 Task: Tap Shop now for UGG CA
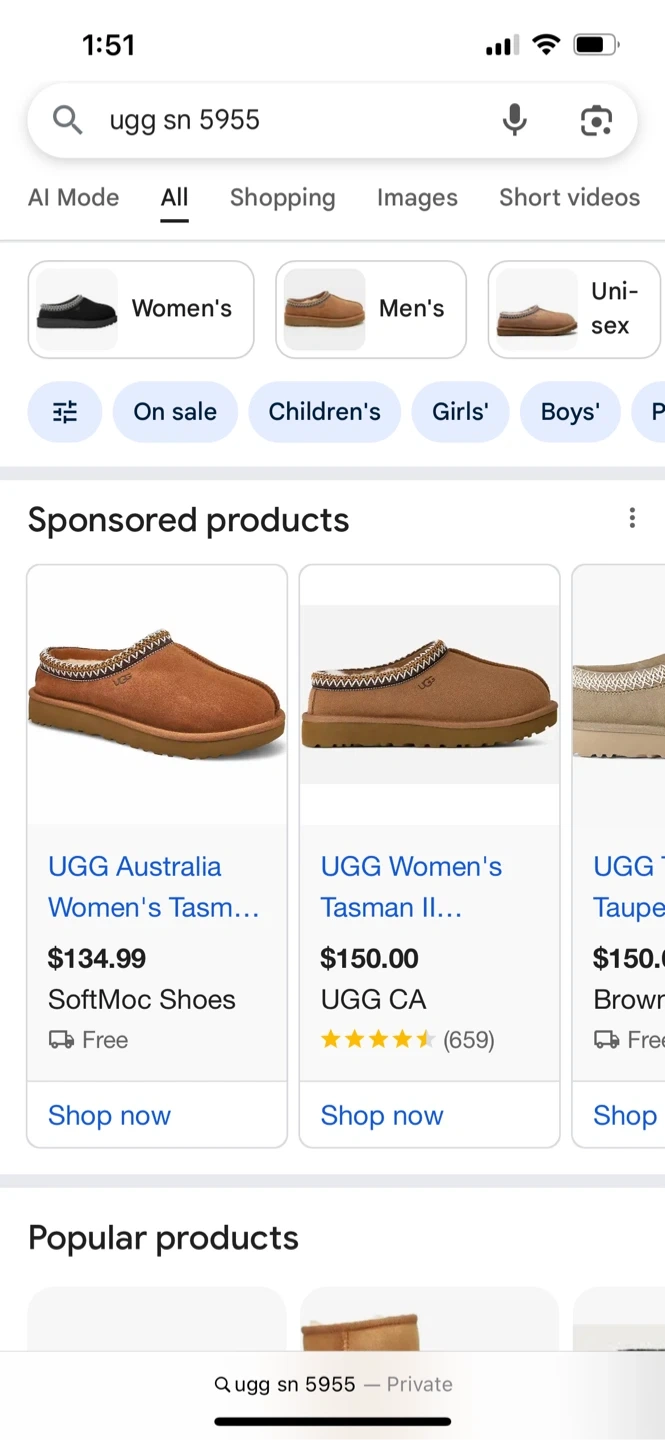[x=382, y=1115]
